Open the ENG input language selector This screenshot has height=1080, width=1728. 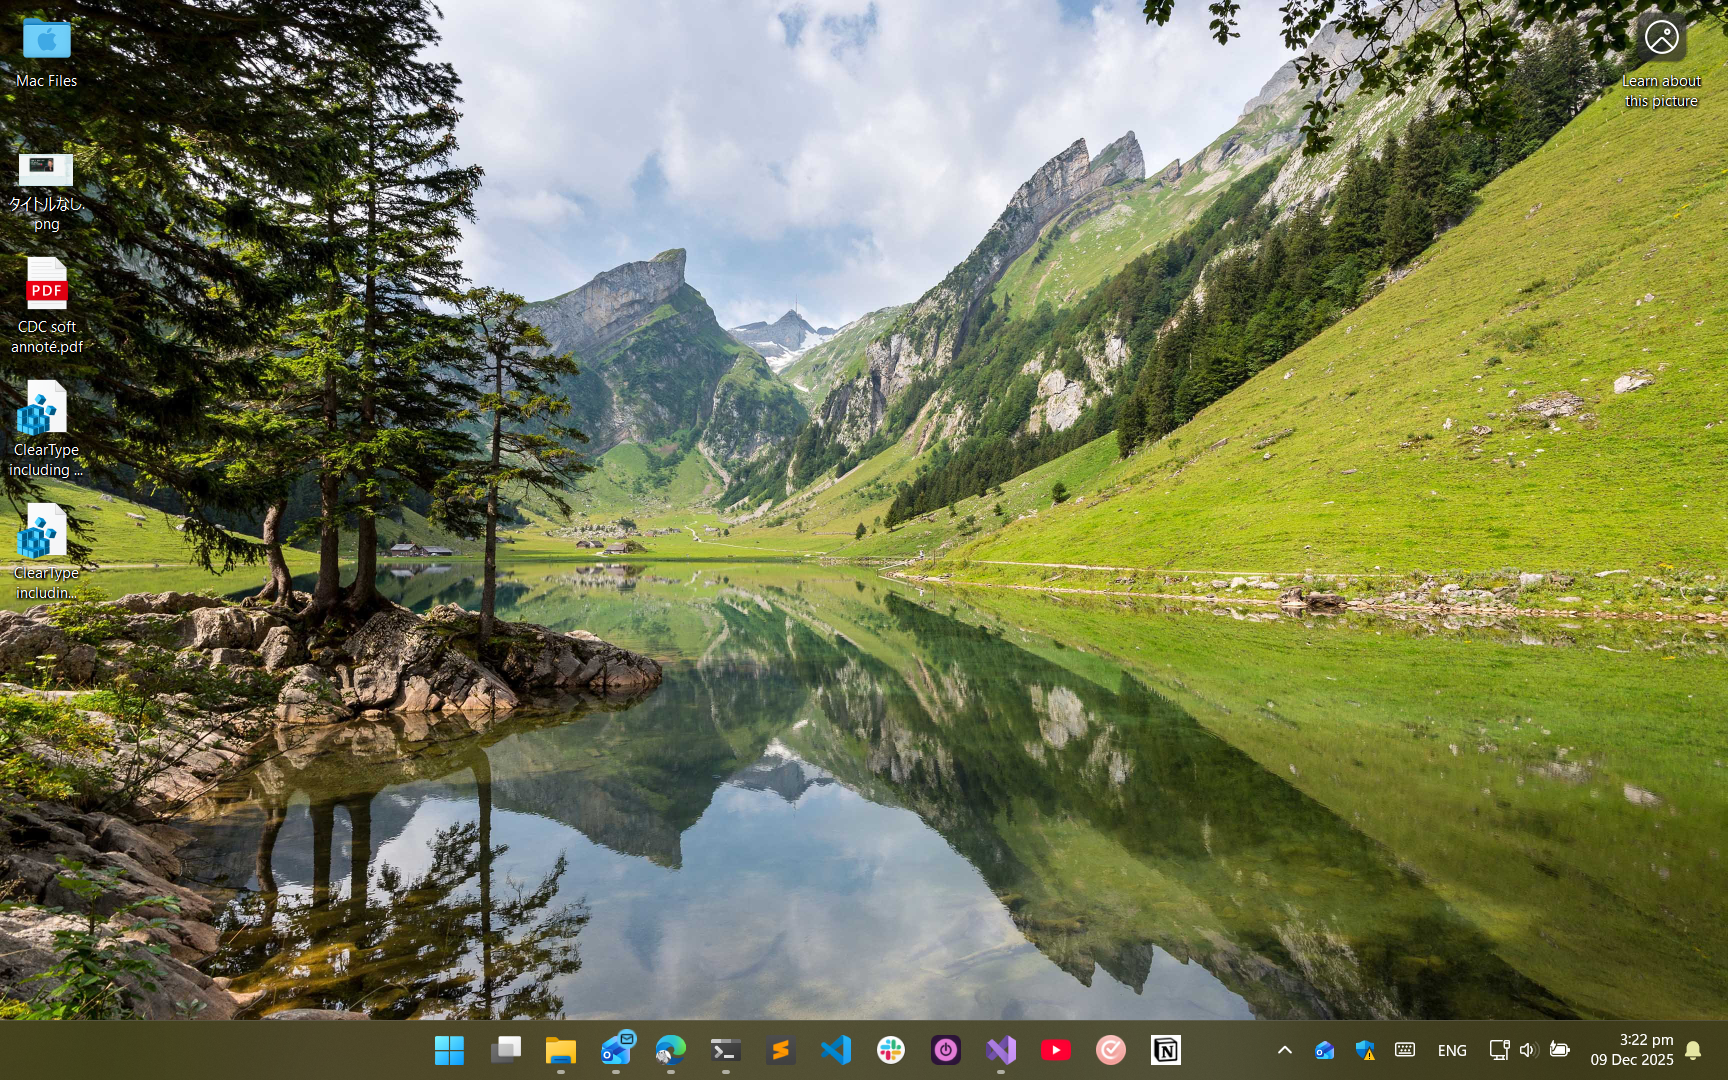1452,1050
